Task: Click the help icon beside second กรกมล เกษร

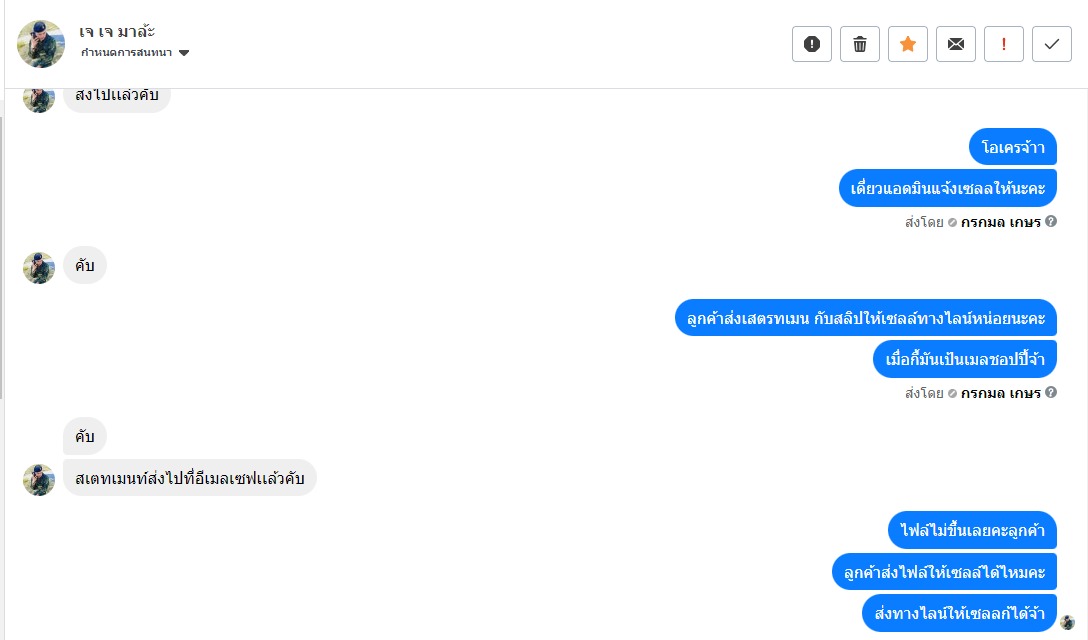Action: click(1051, 392)
